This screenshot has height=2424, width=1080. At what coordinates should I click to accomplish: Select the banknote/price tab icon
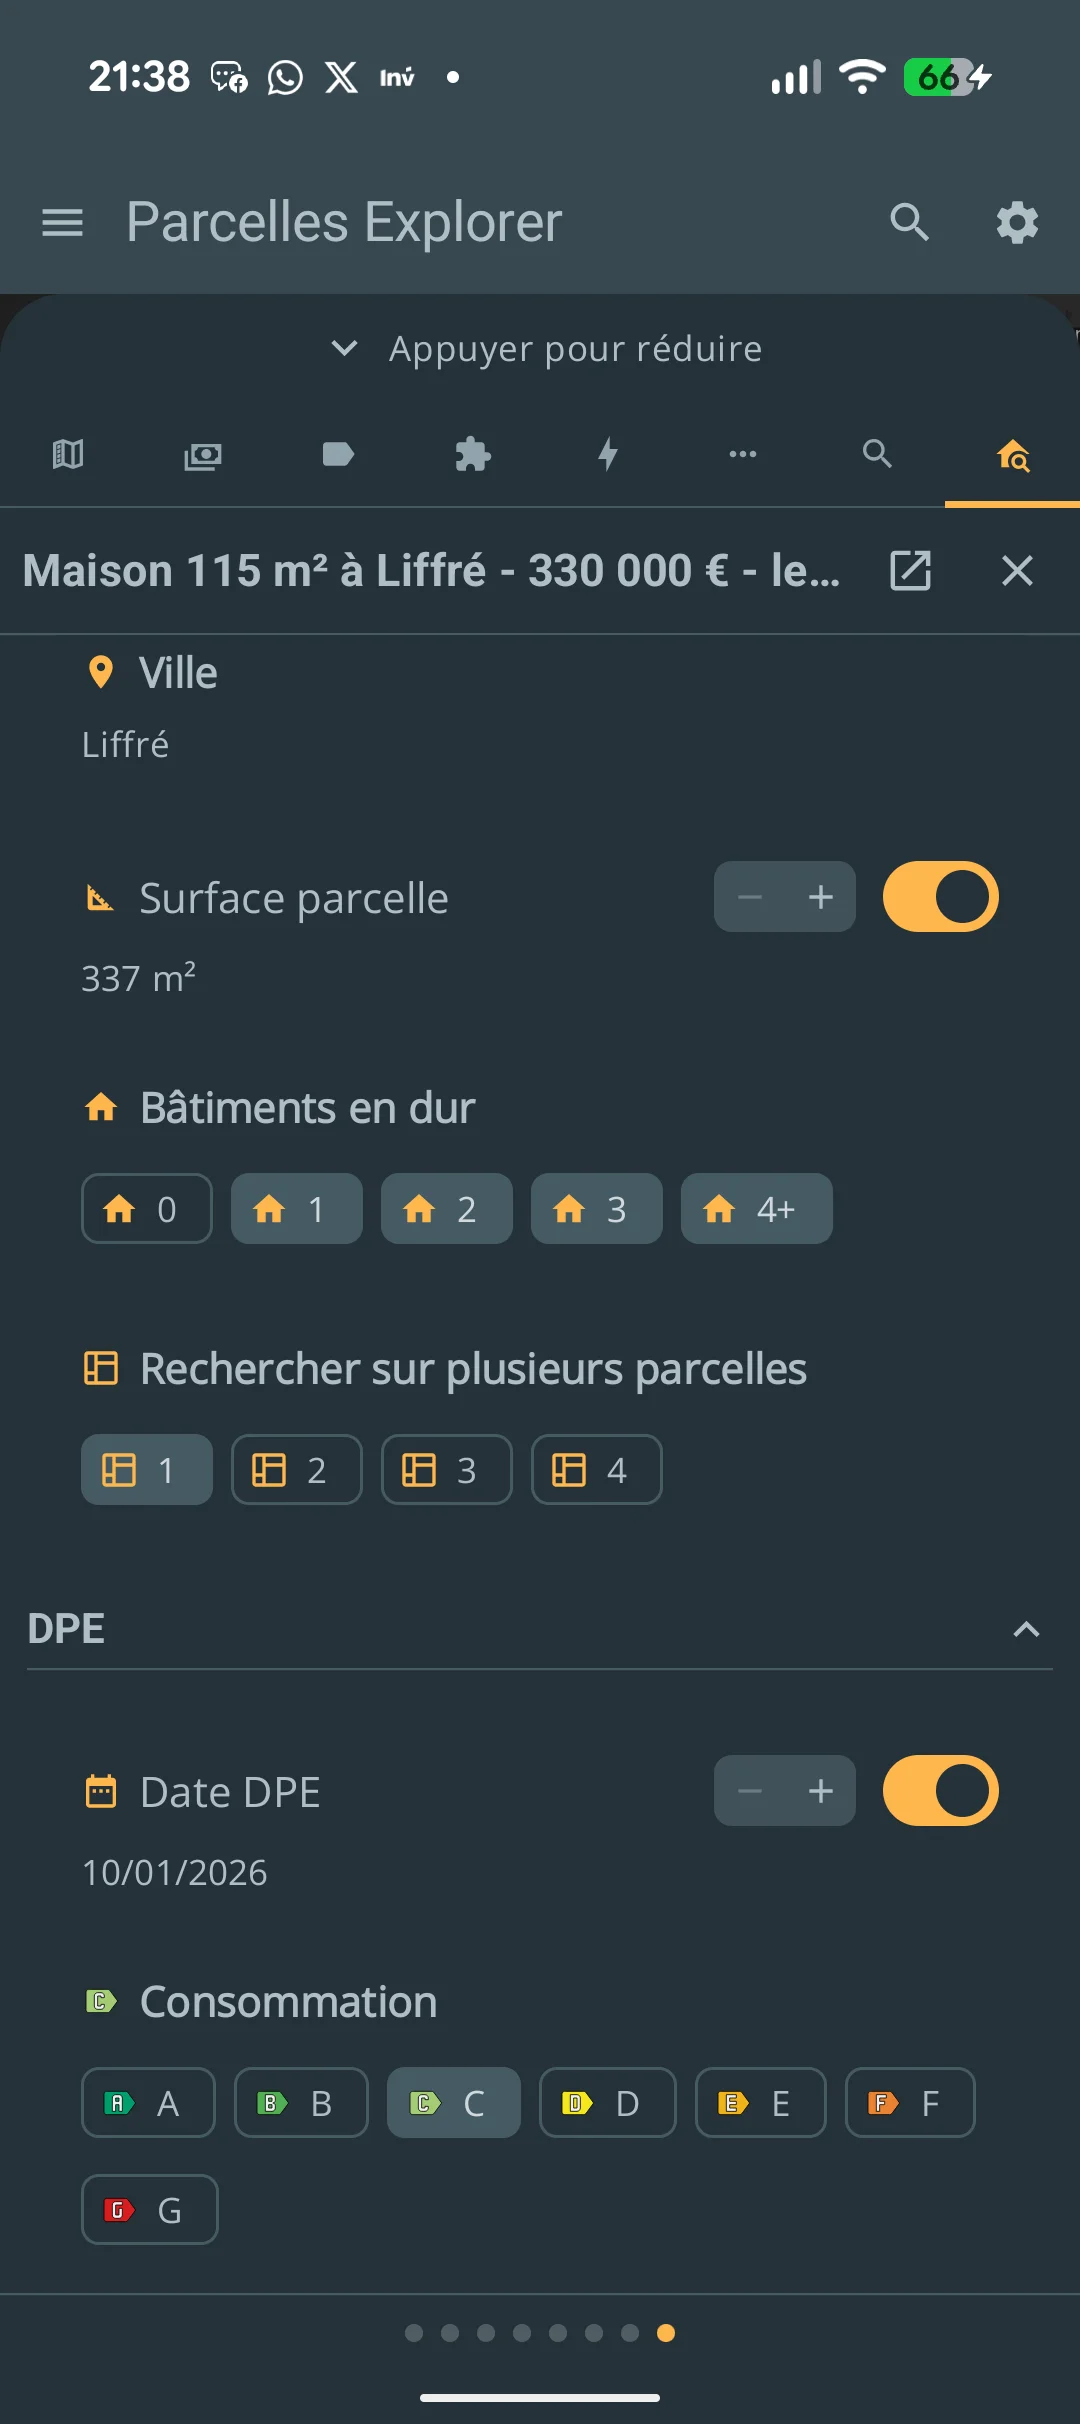(203, 455)
